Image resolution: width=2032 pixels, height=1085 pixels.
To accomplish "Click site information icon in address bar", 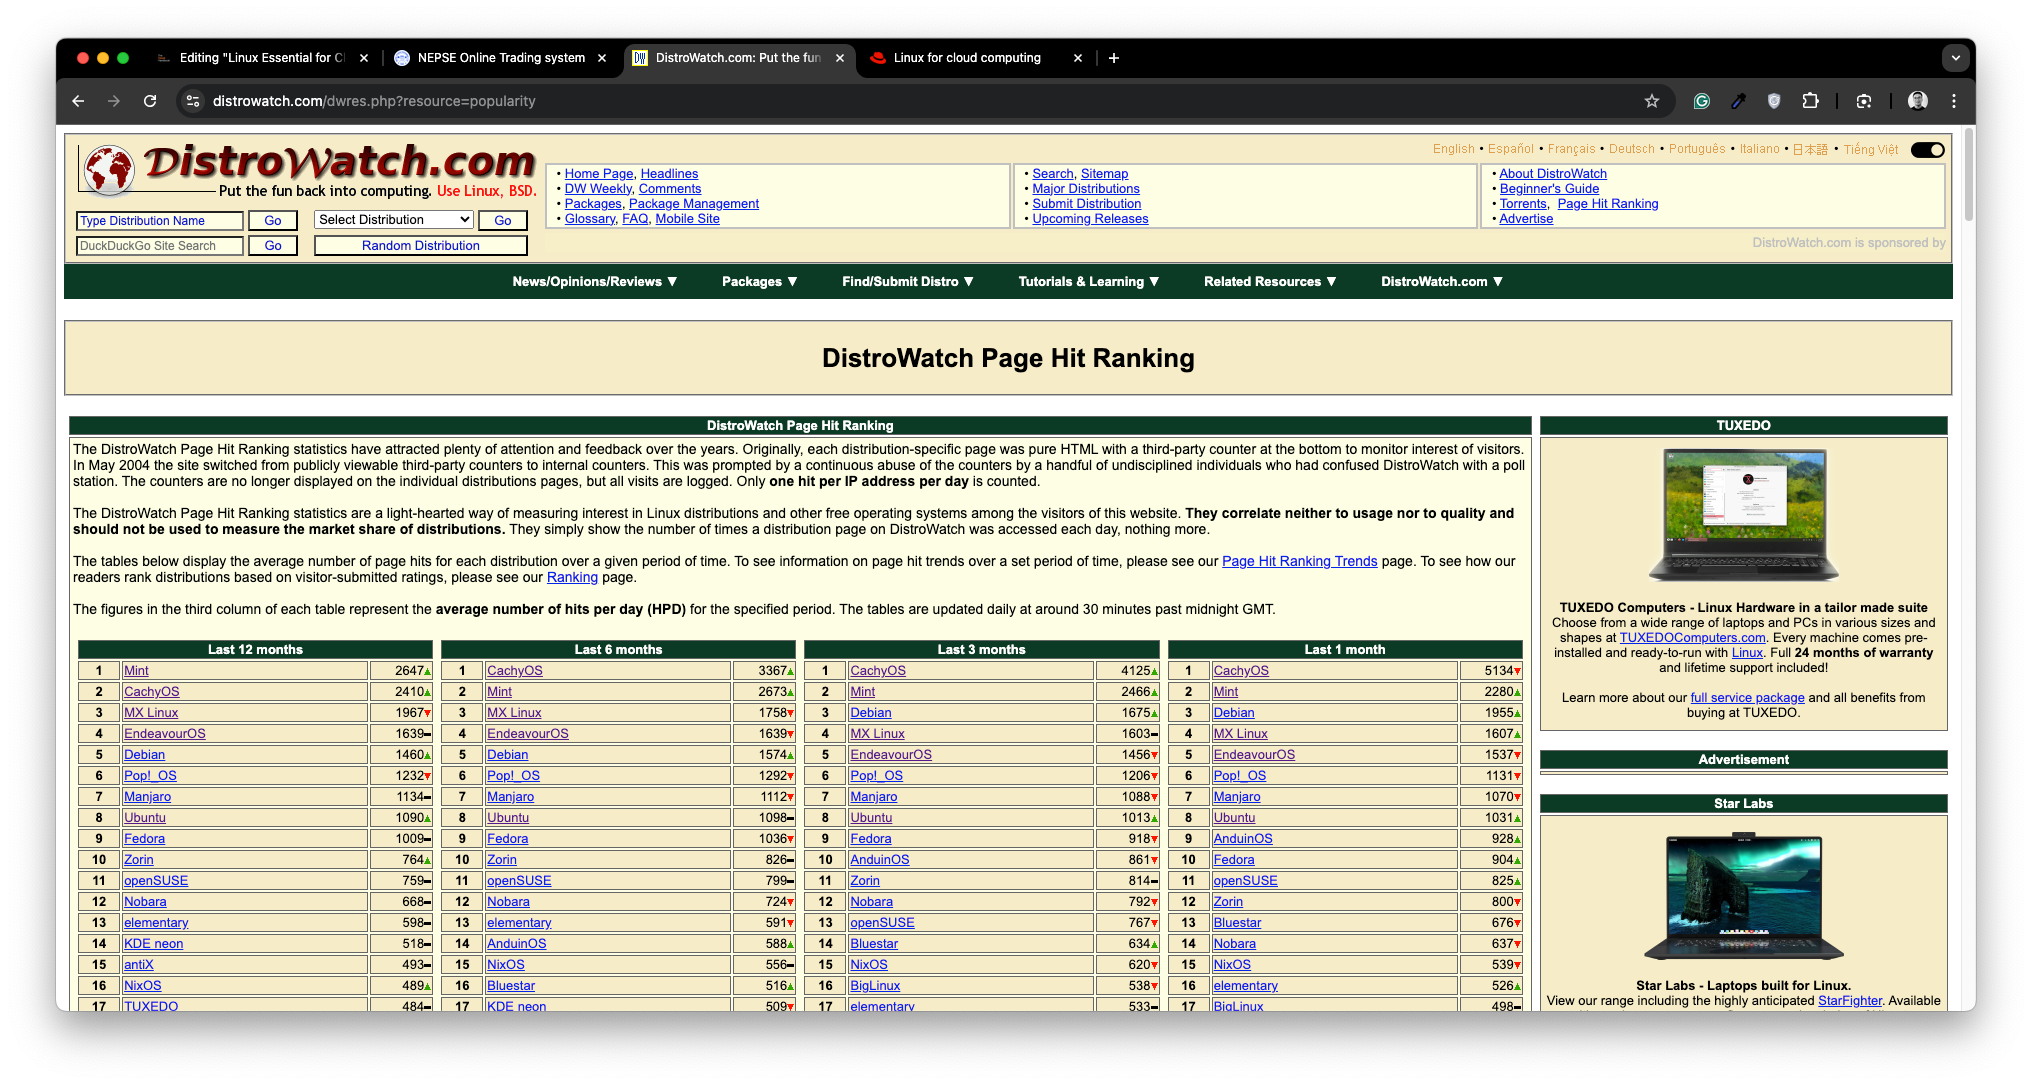I will (x=193, y=101).
